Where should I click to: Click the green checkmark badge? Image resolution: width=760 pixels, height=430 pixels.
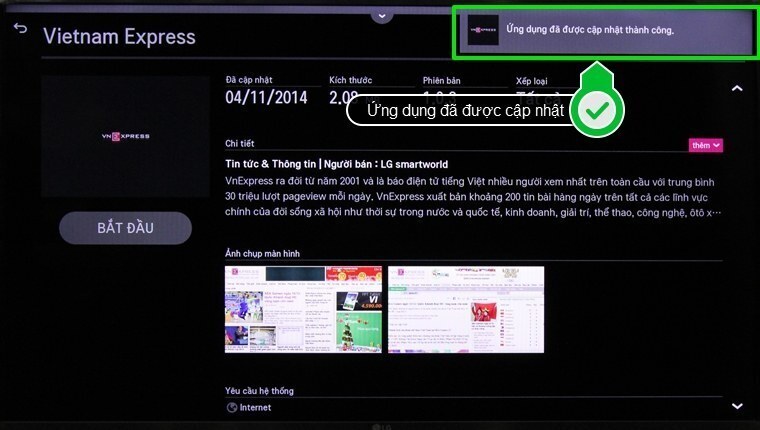tap(598, 109)
